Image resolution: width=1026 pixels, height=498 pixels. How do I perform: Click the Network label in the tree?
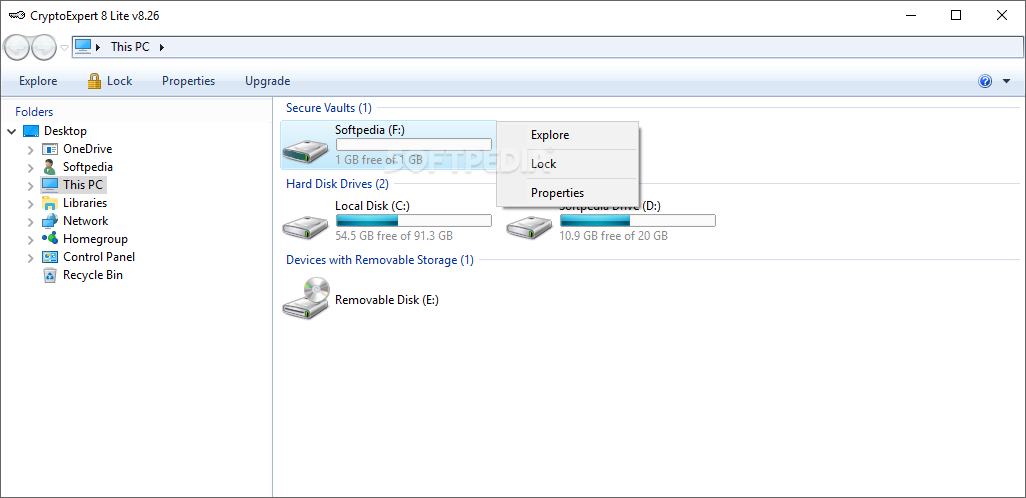(86, 221)
